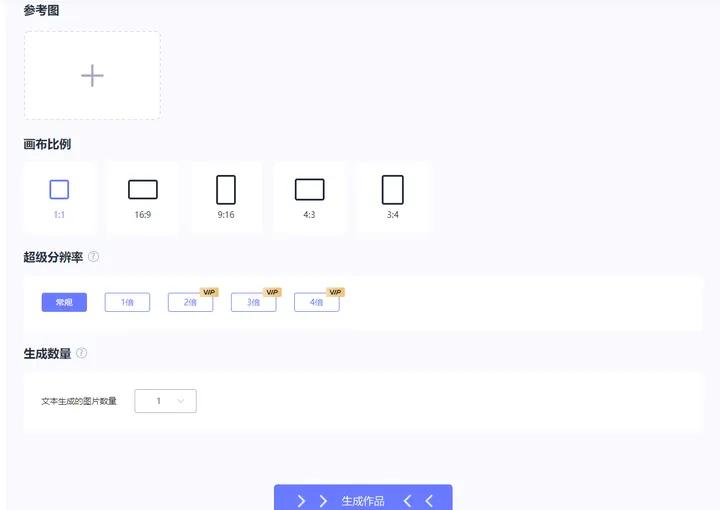The height and width of the screenshot is (510, 720).
Task: Click the VIP badge on 4倍 option
Action: point(335,292)
